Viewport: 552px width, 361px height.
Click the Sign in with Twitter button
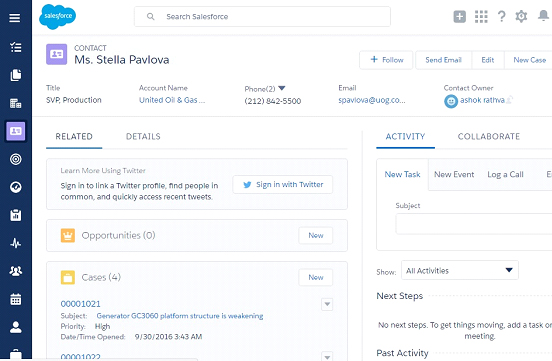282,185
